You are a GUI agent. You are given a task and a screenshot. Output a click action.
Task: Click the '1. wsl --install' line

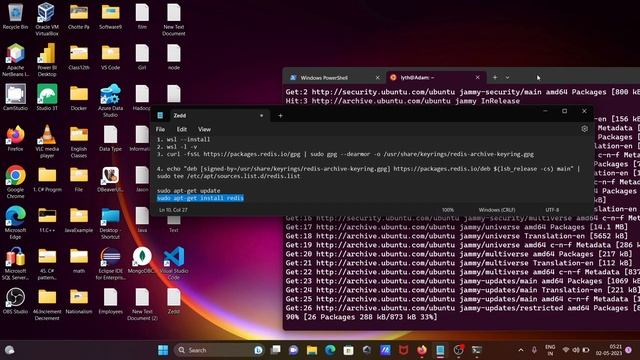click(x=184, y=139)
